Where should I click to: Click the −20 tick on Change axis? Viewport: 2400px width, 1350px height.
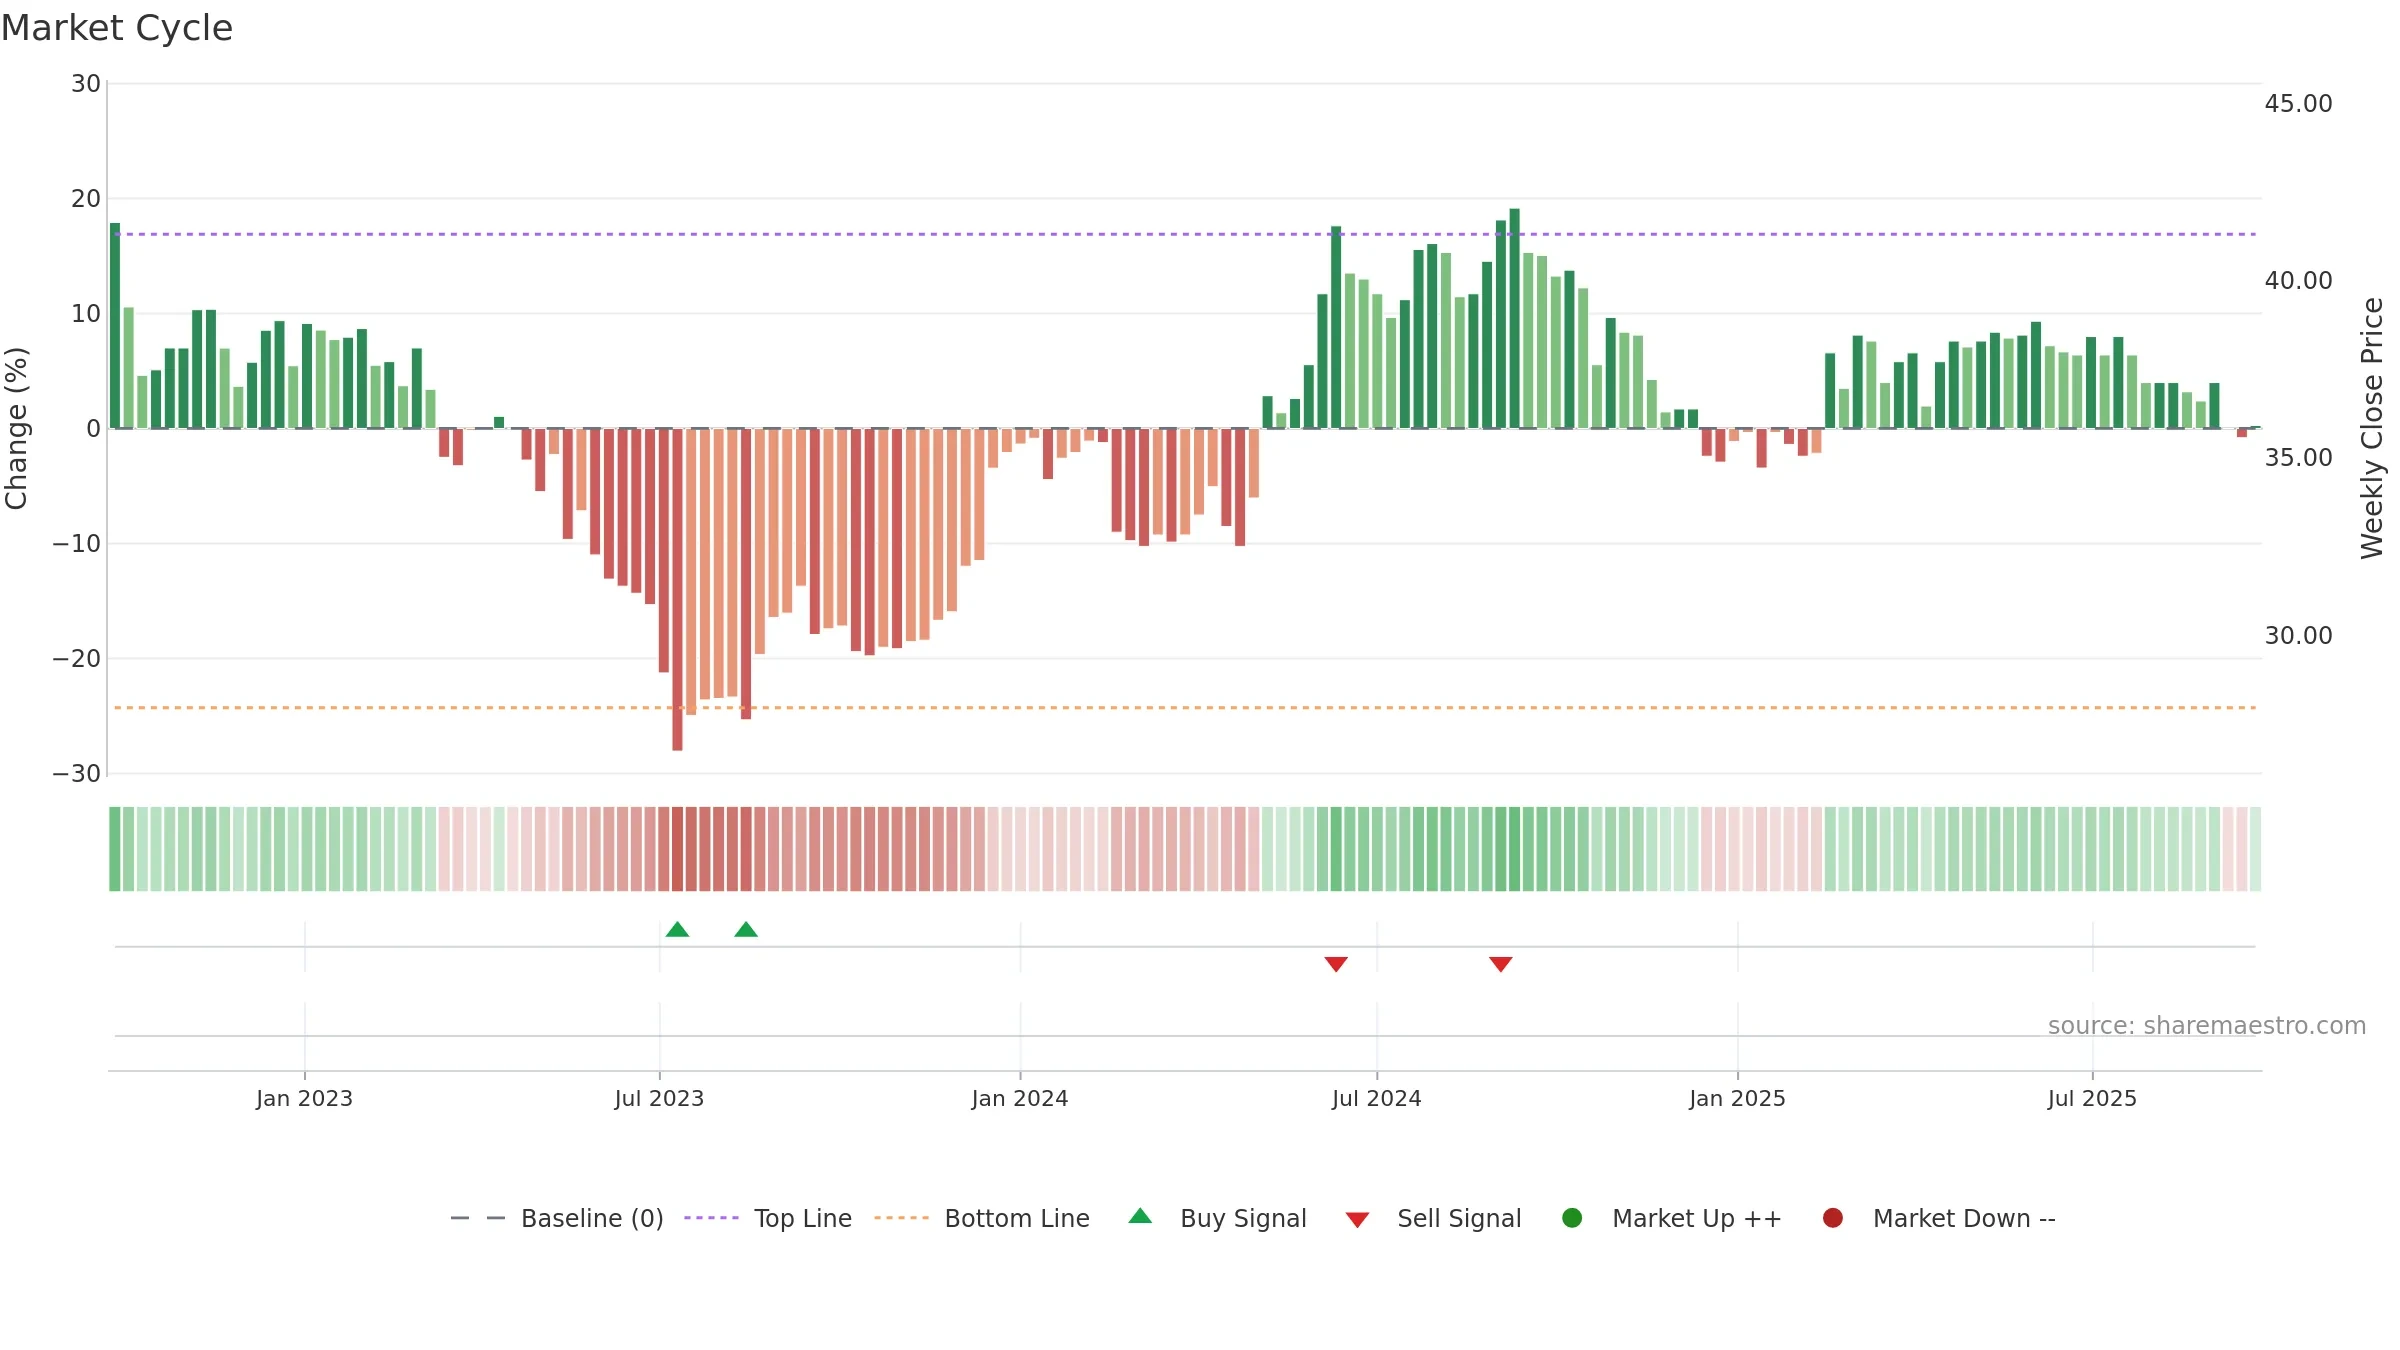pos(77,658)
